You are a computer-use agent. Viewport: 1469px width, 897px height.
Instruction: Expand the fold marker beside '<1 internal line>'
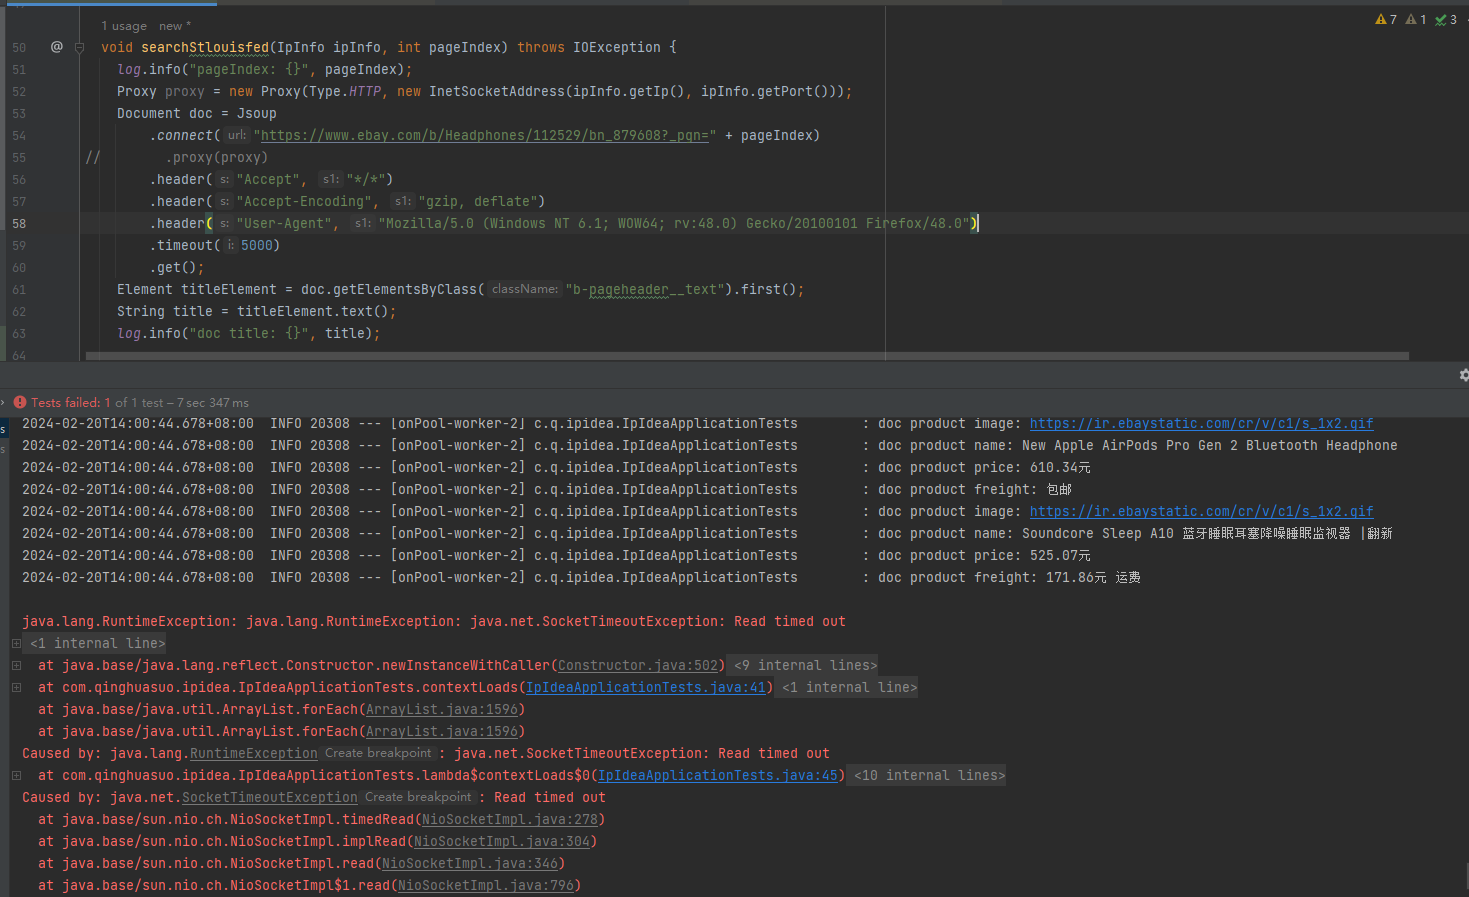click(16, 643)
